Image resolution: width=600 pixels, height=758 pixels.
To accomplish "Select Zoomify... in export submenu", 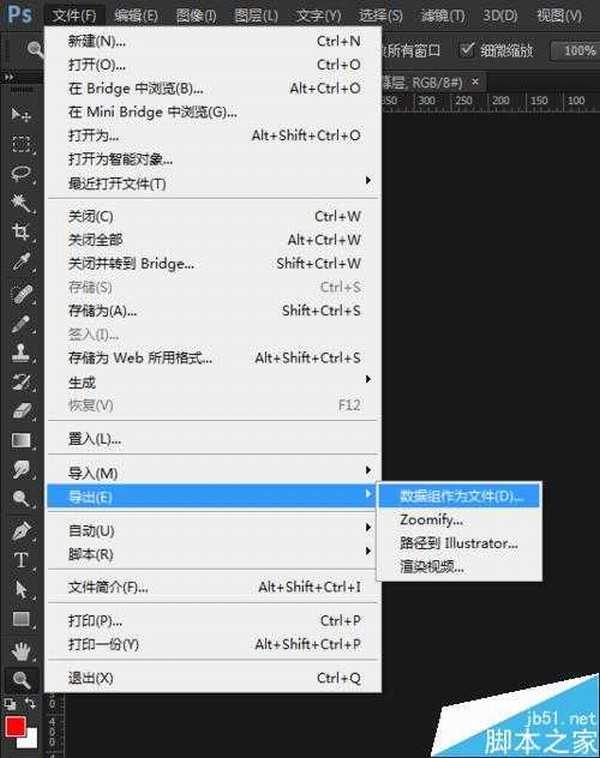I will pos(459,520).
